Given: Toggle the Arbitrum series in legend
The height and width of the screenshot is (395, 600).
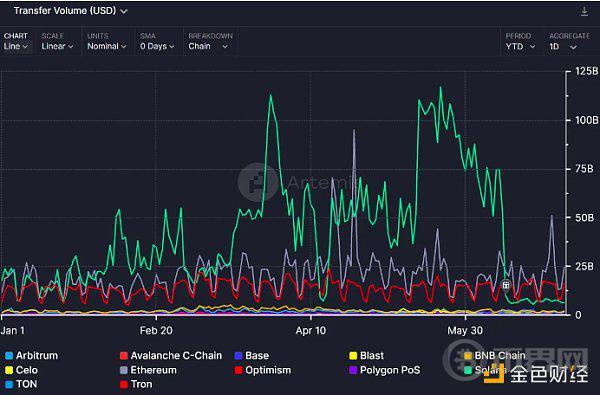Looking at the screenshot, I should coord(31,356).
